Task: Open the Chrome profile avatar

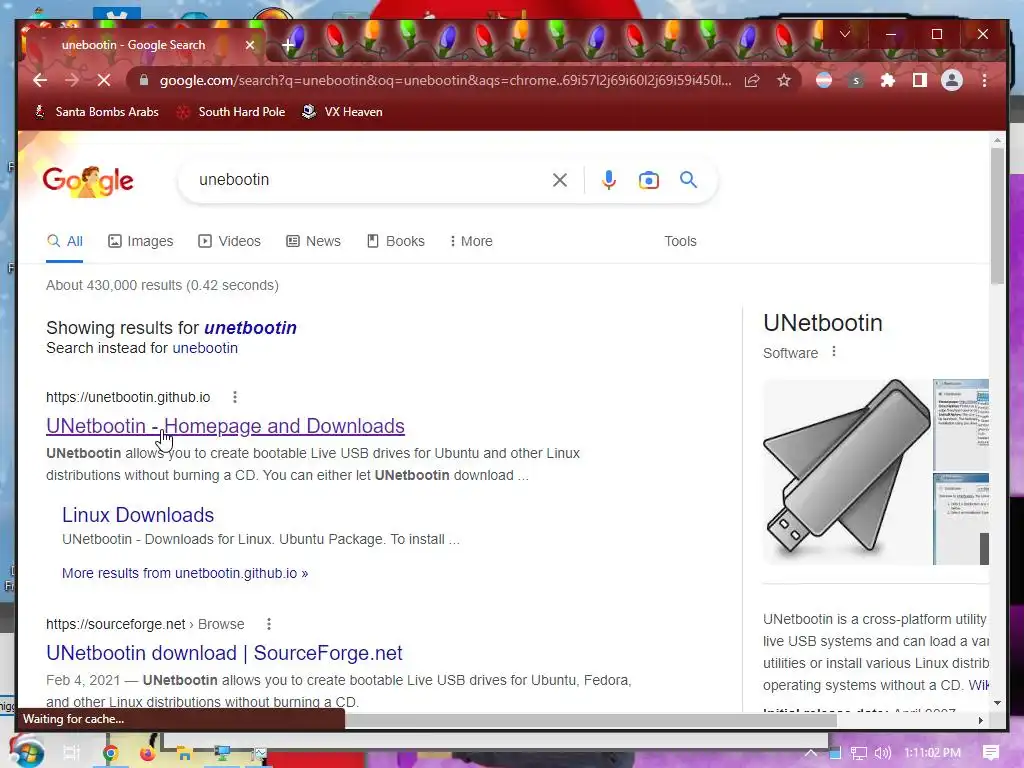Action: tap(952, 80)
